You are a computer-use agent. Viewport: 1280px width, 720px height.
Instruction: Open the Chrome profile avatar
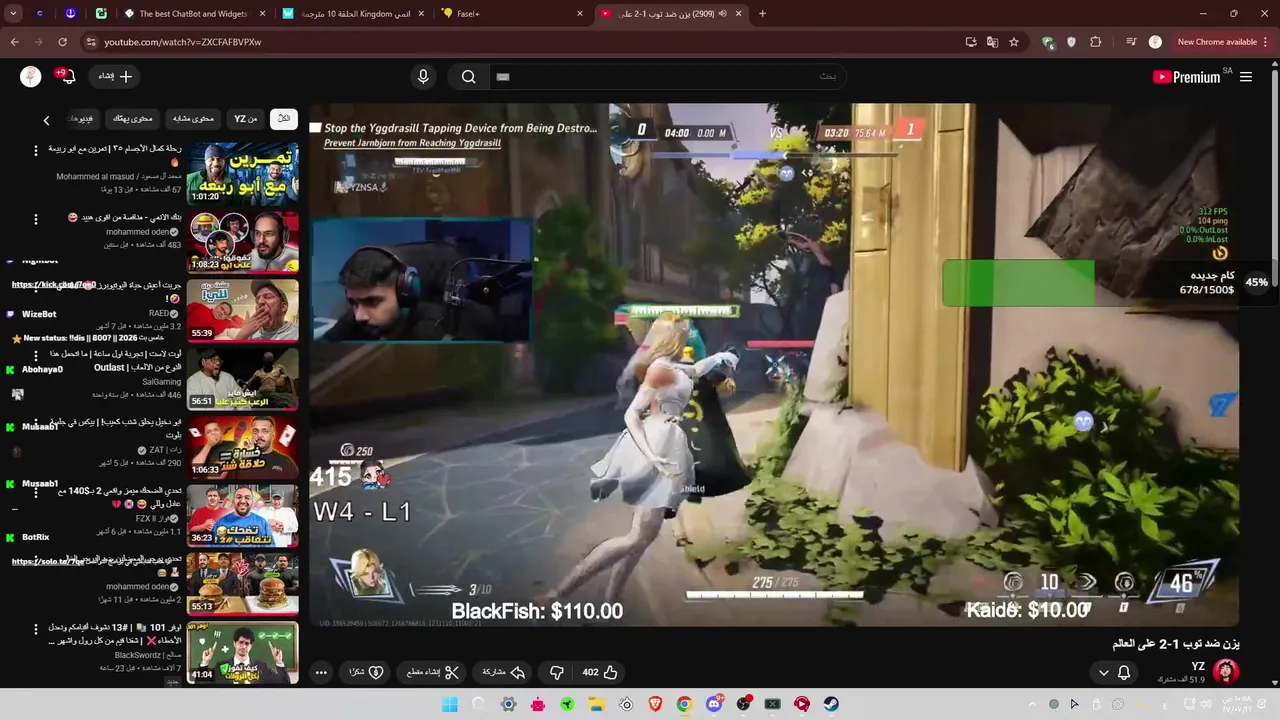point(1155,42)
